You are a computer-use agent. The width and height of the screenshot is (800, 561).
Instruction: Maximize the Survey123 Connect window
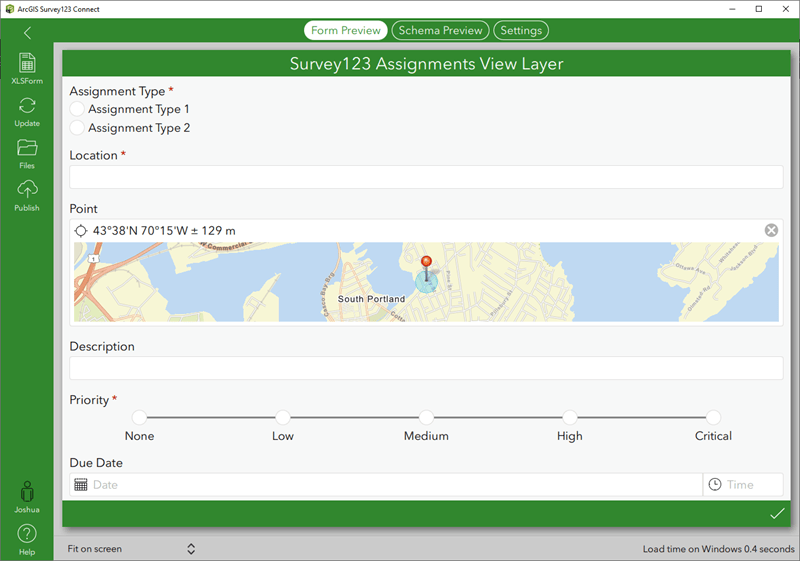[x=759, y=9]
